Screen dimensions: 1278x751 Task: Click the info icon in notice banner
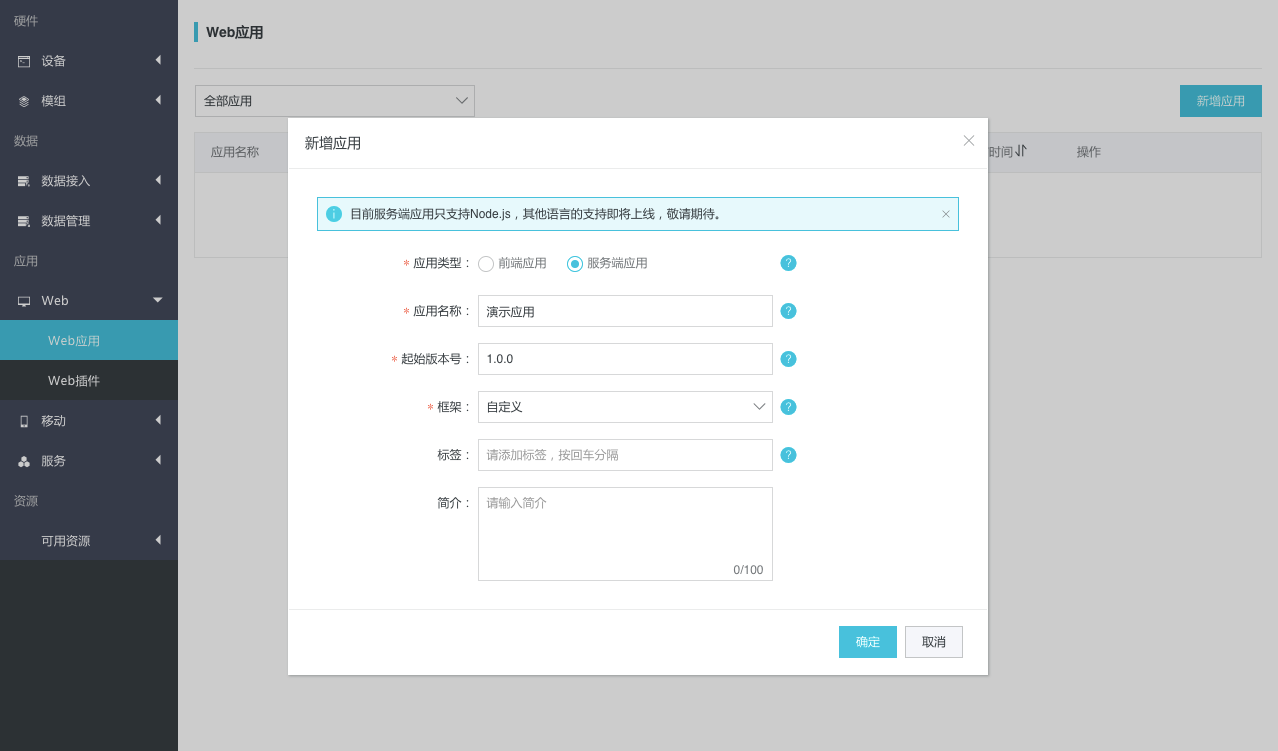[x=334, y=214]
